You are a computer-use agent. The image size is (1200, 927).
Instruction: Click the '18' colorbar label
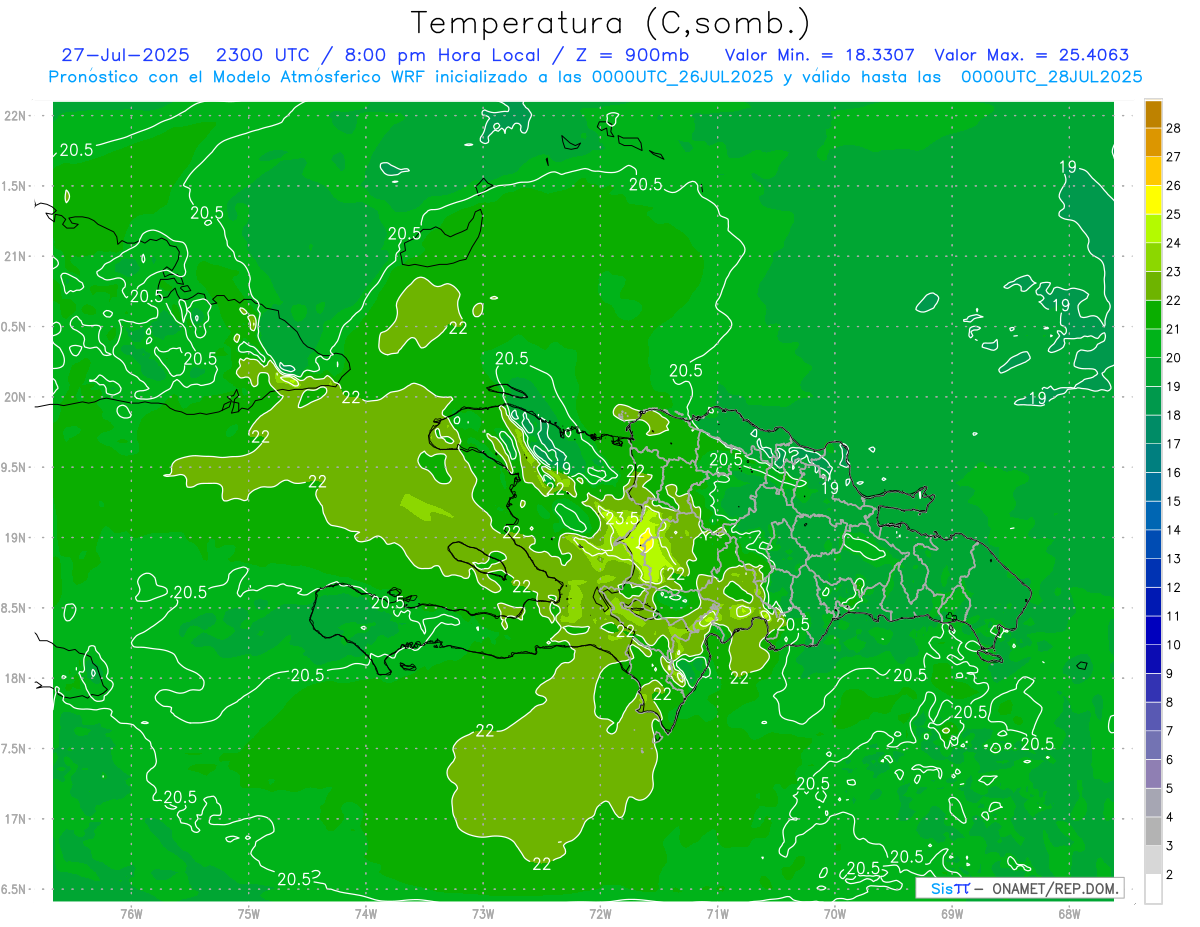point(1173,415)
